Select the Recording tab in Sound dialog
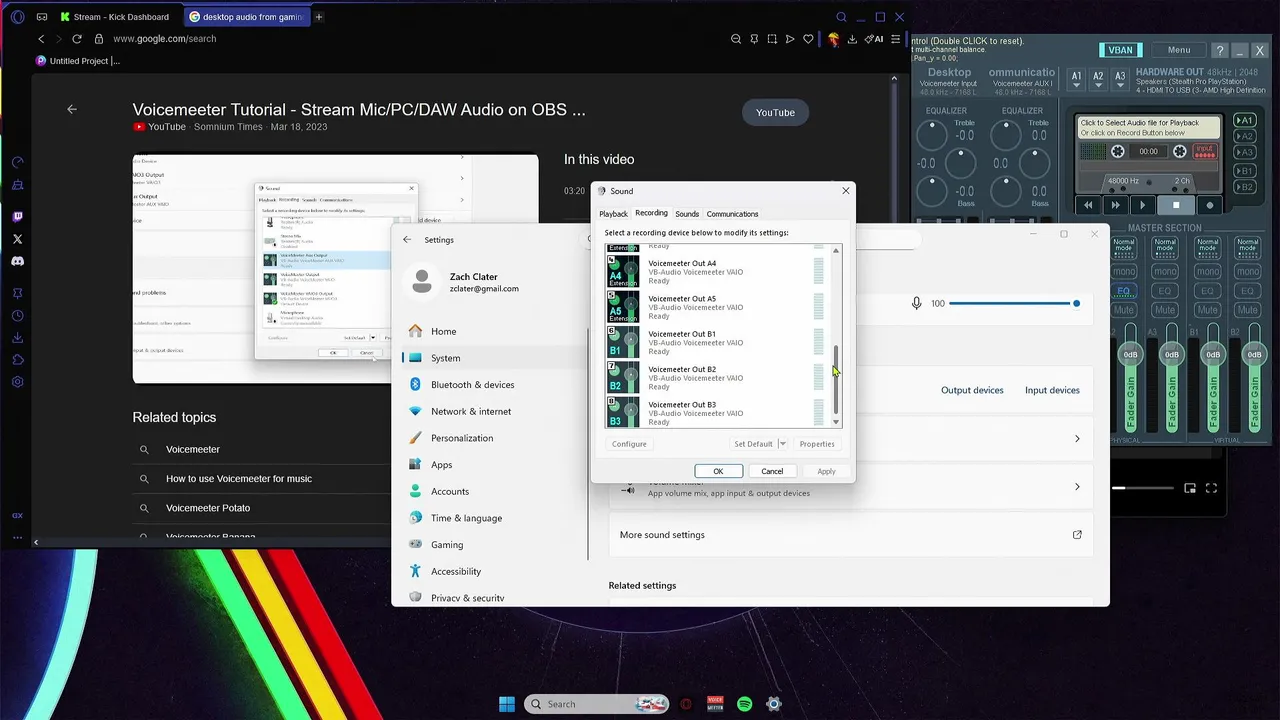This screenshot has width=1280, height=720. click(x=651, y=213)
